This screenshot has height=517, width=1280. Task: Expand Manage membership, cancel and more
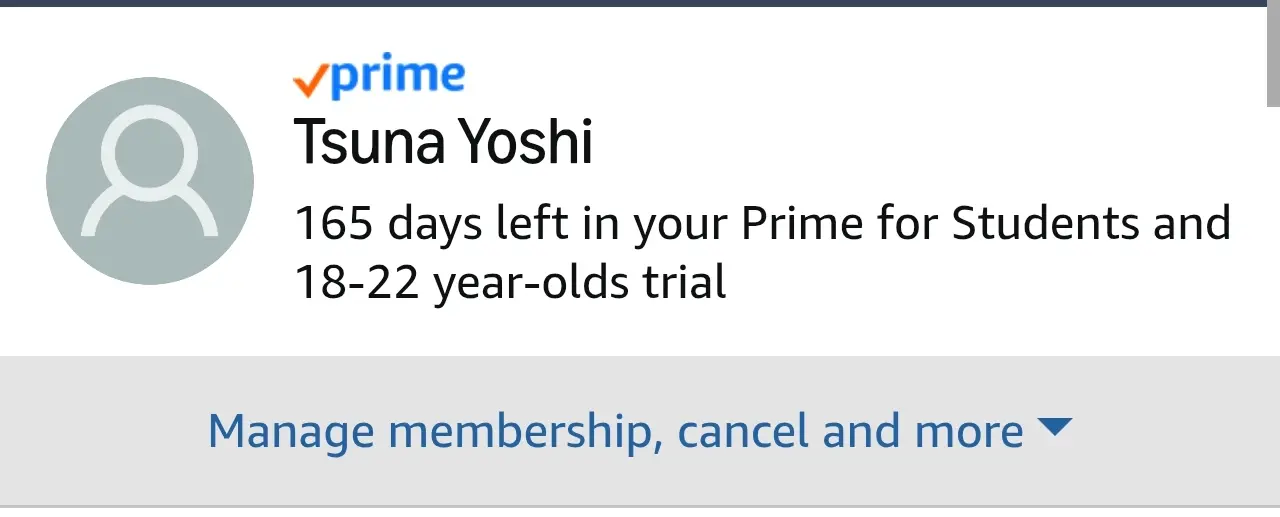[640, 431]
